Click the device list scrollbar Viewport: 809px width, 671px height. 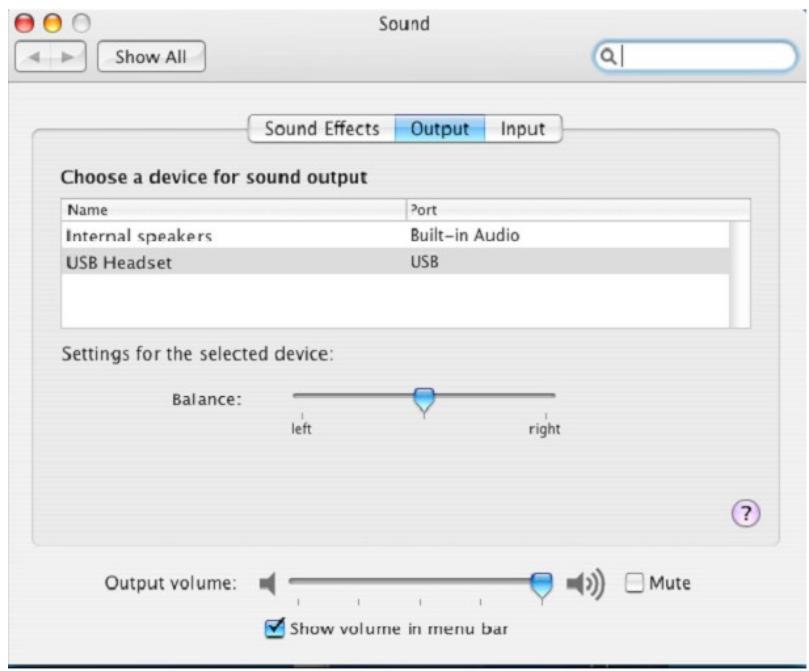[x=740, y=274]
